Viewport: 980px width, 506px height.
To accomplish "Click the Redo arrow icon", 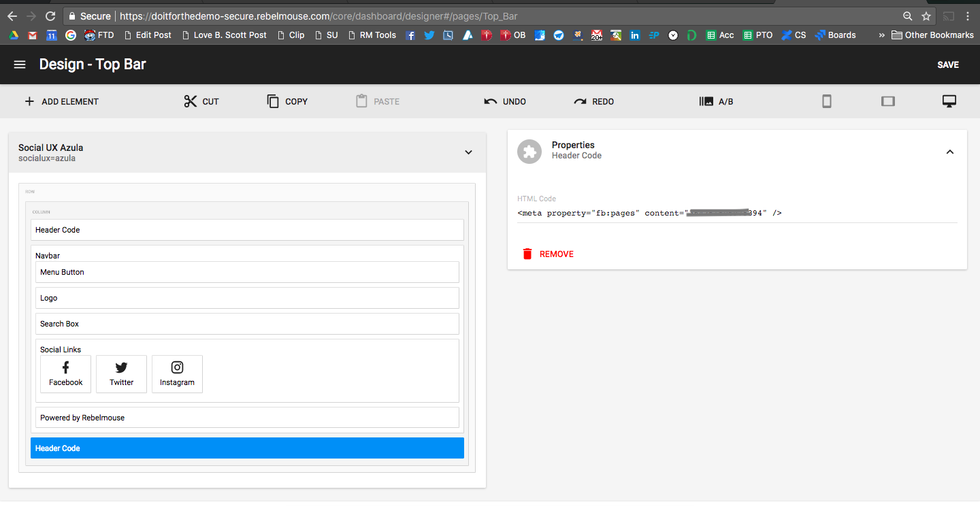I will (x=580, y=101).
